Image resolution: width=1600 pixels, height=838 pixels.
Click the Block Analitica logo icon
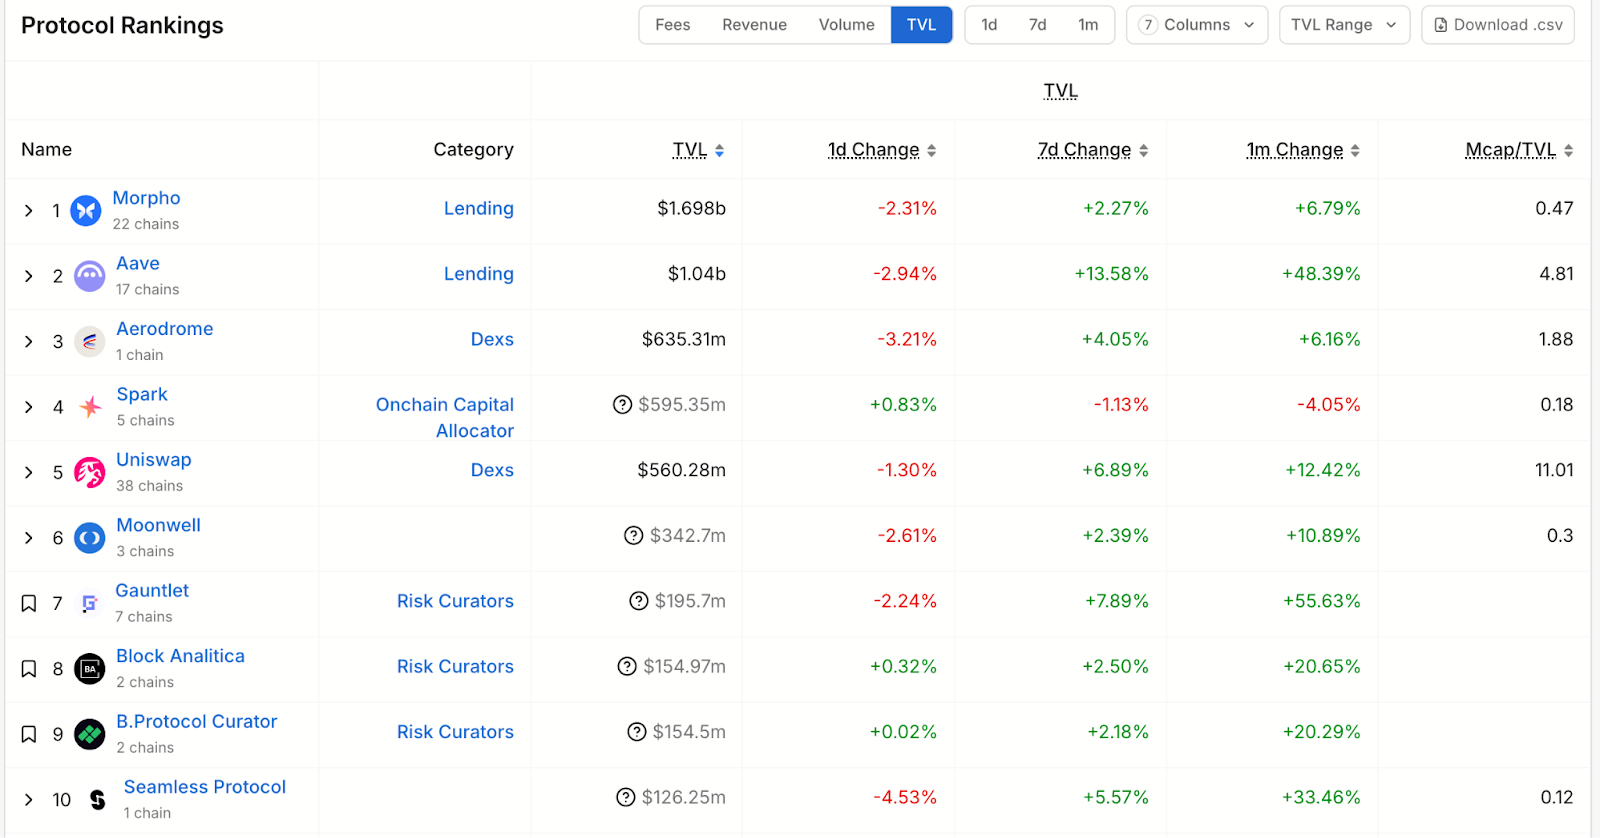point(89,669)
